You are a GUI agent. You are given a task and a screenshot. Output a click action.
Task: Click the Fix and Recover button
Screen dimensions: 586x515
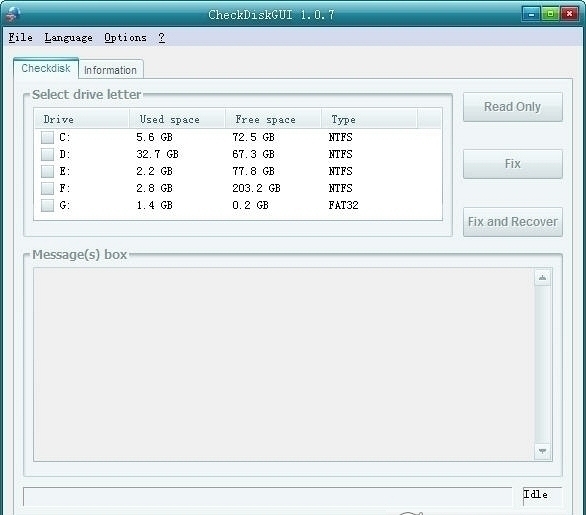513,222
